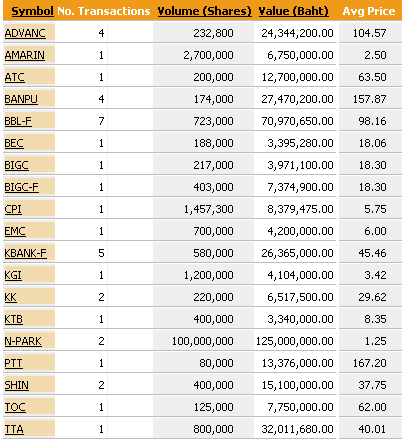Select the CPI stock link
Viewport: 402px width, 439px height.
tap(13, 209)
